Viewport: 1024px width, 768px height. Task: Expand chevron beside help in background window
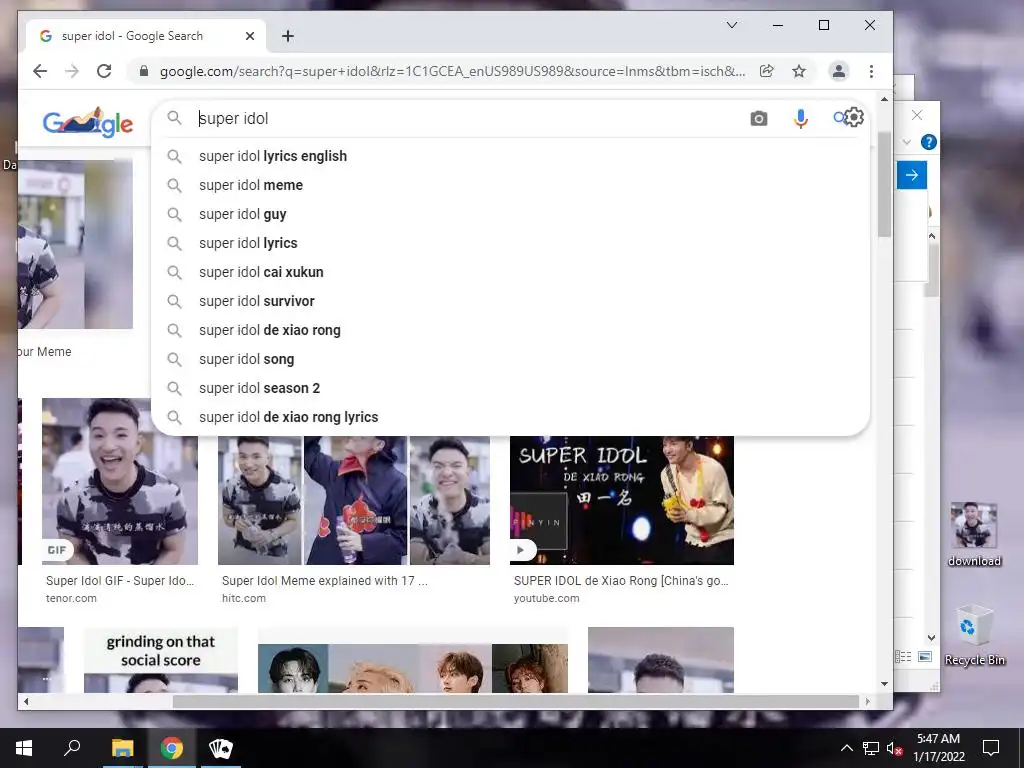pyautogui.click(x=906, y=142)
